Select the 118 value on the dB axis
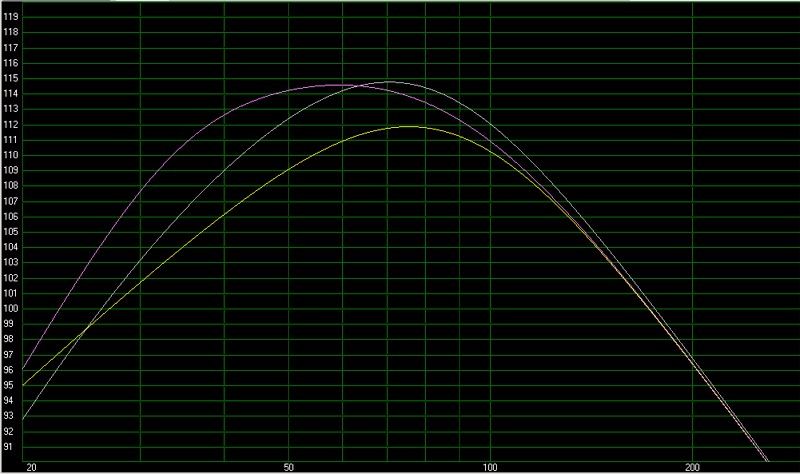Screen dimensions: 800x474 tap(11, 32)
